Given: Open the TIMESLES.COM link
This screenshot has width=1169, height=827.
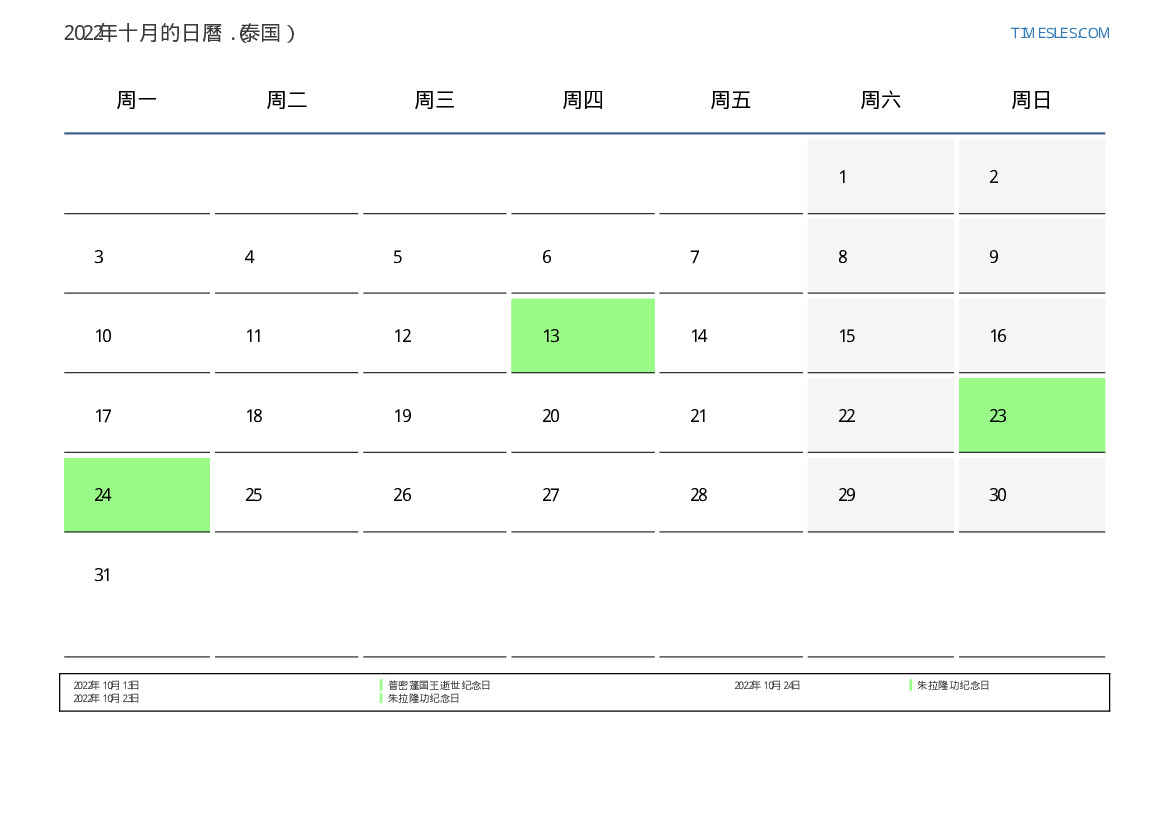Looking at the screenshot, I should 1059,33.
